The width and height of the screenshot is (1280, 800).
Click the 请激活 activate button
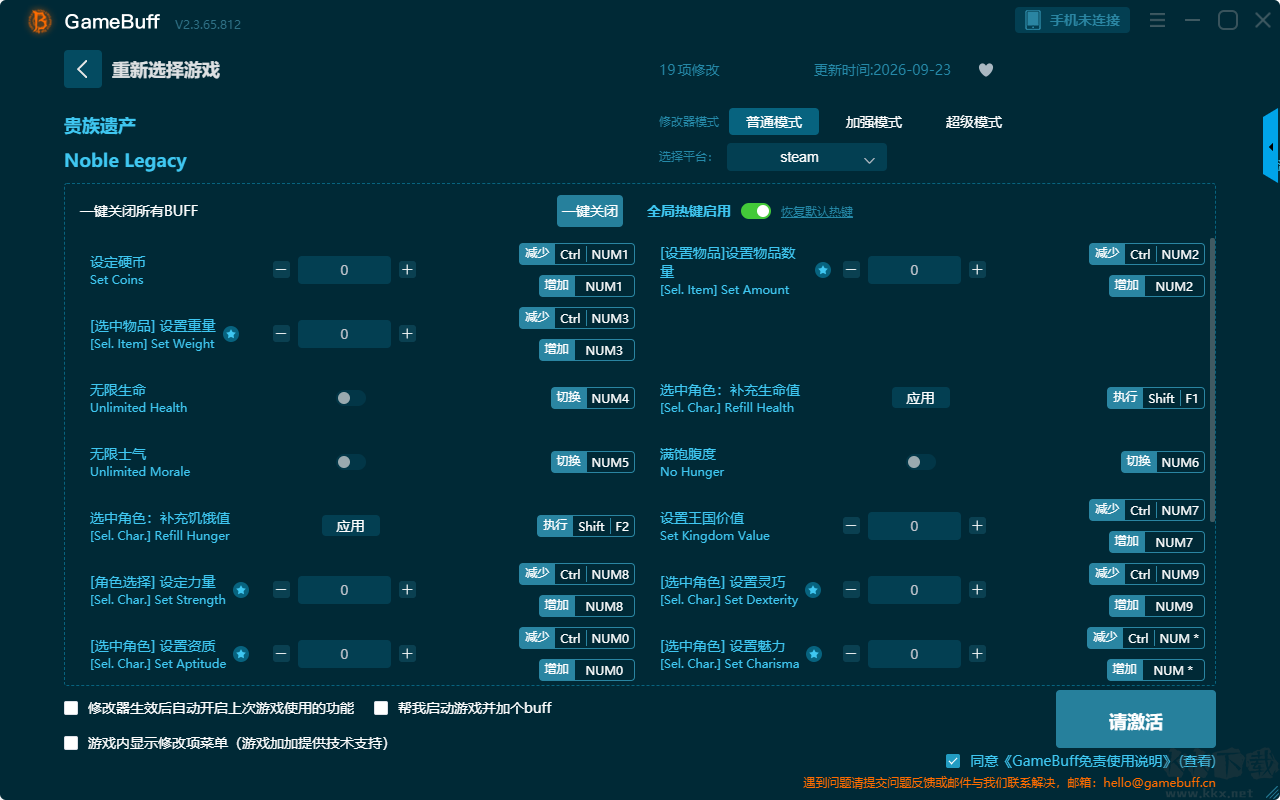pyautogui.click(x=1136, y=721)
